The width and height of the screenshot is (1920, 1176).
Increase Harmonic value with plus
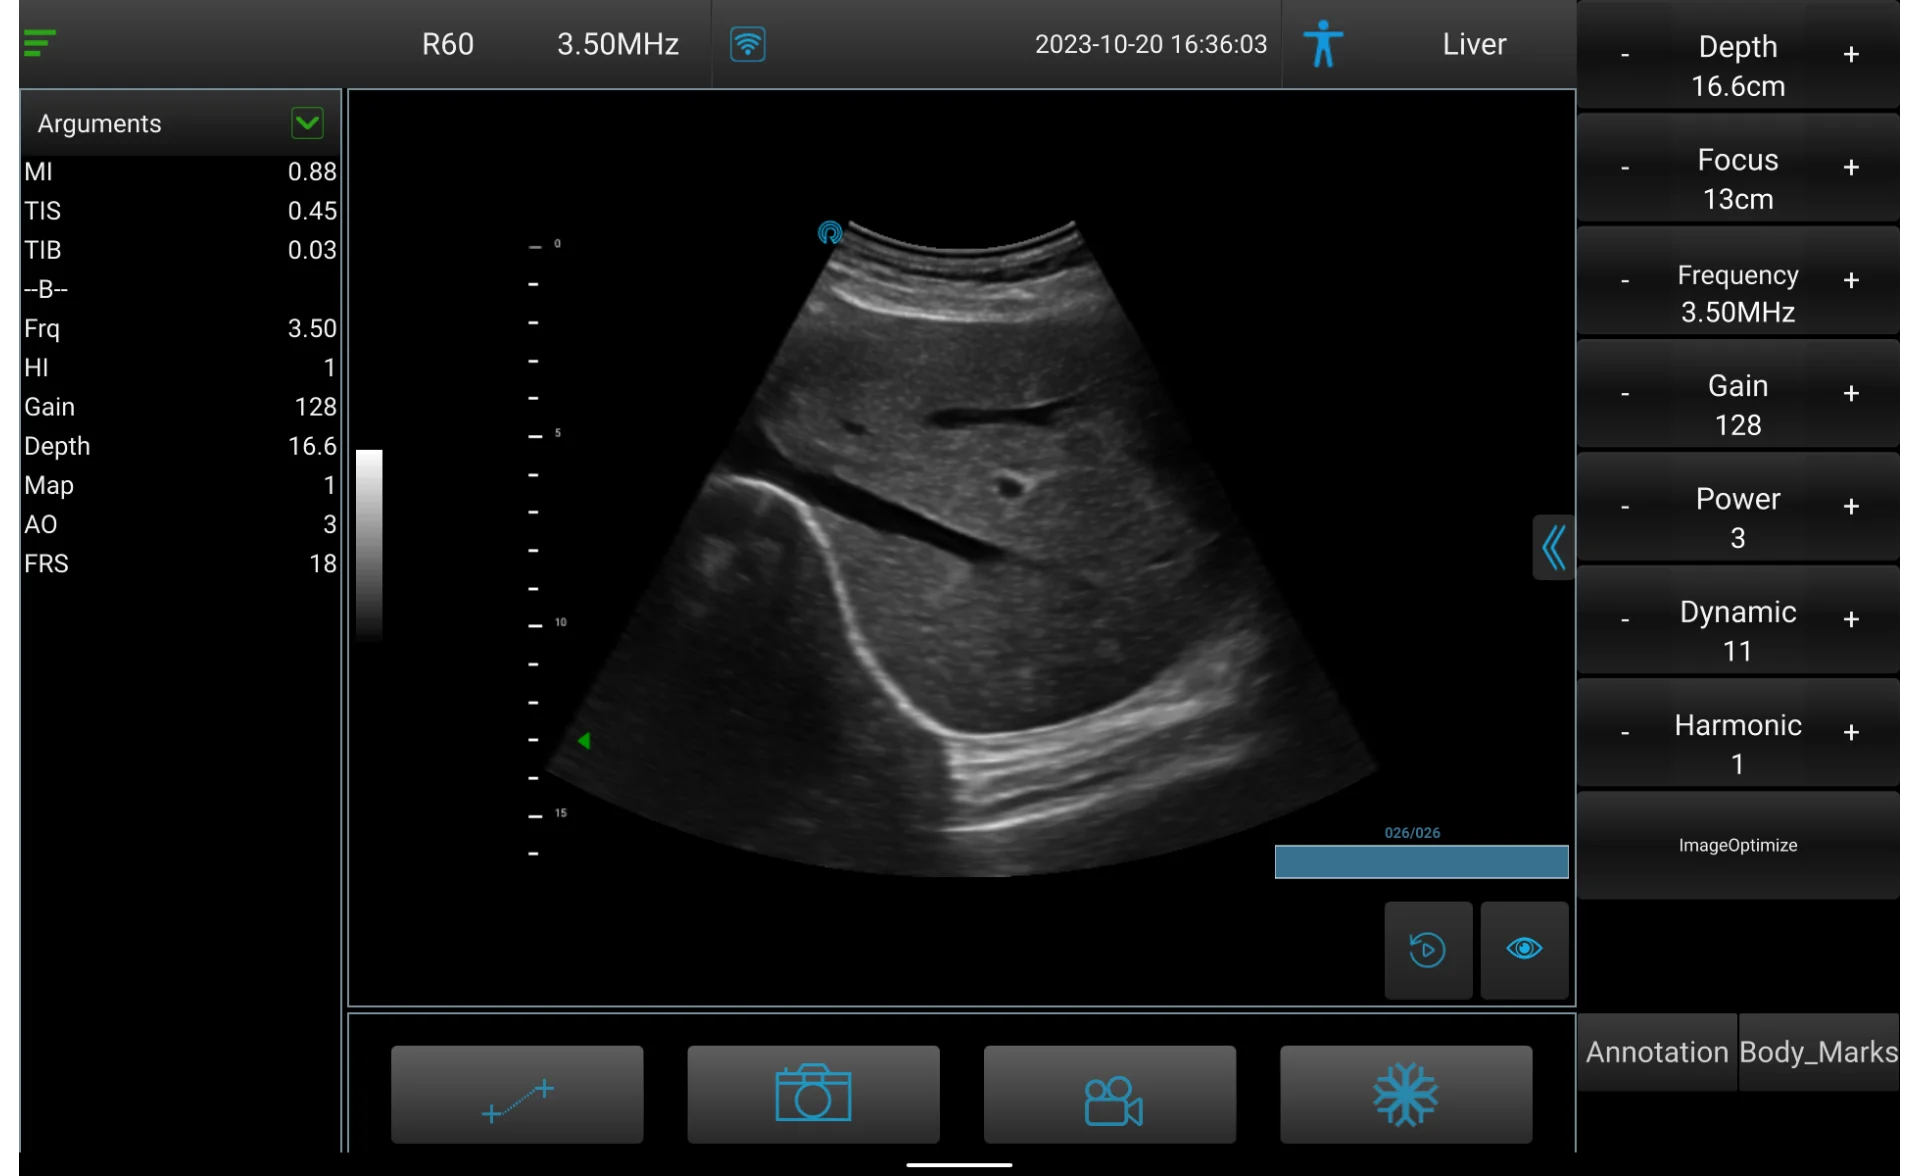[x=1851, y=733]
